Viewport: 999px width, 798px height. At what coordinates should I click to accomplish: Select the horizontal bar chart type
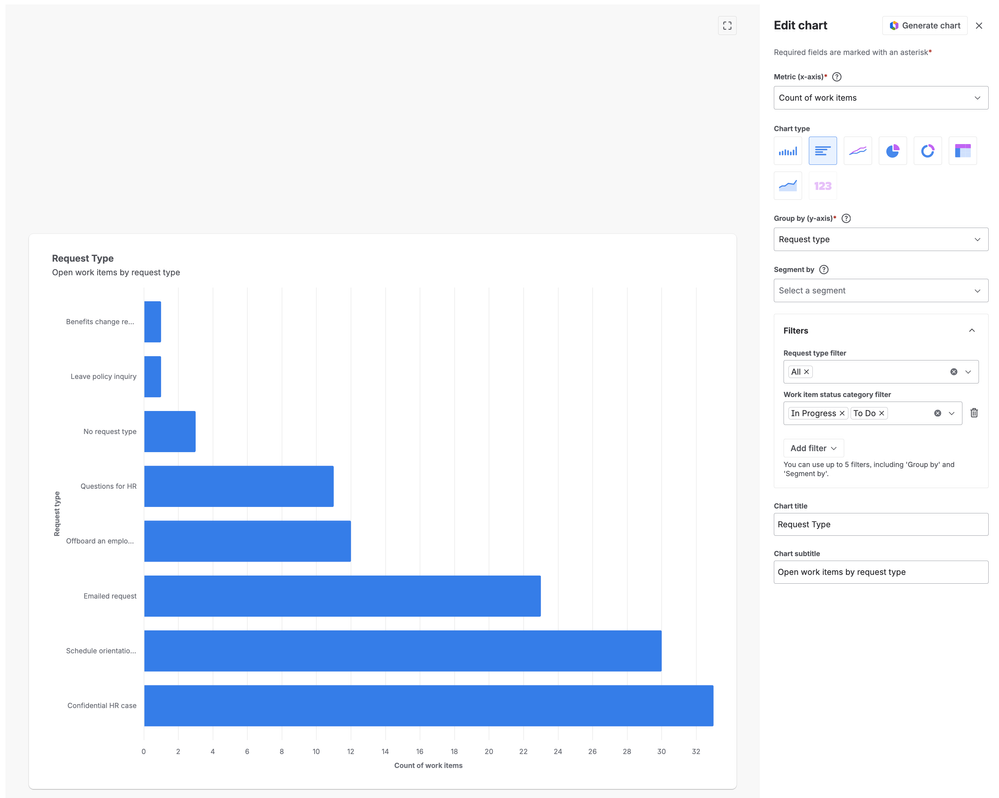tap(823, 151)
